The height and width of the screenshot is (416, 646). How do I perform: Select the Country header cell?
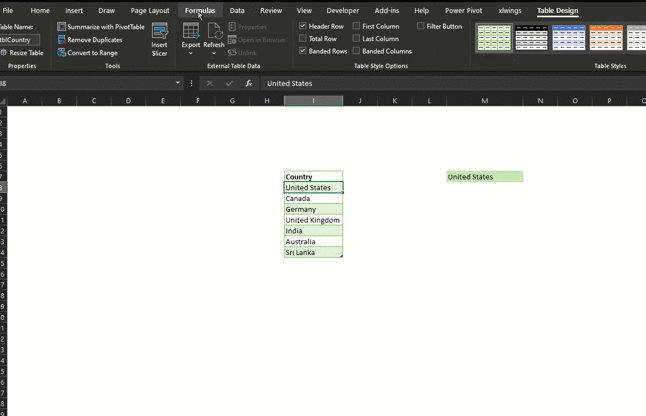(x=313, y=177)
